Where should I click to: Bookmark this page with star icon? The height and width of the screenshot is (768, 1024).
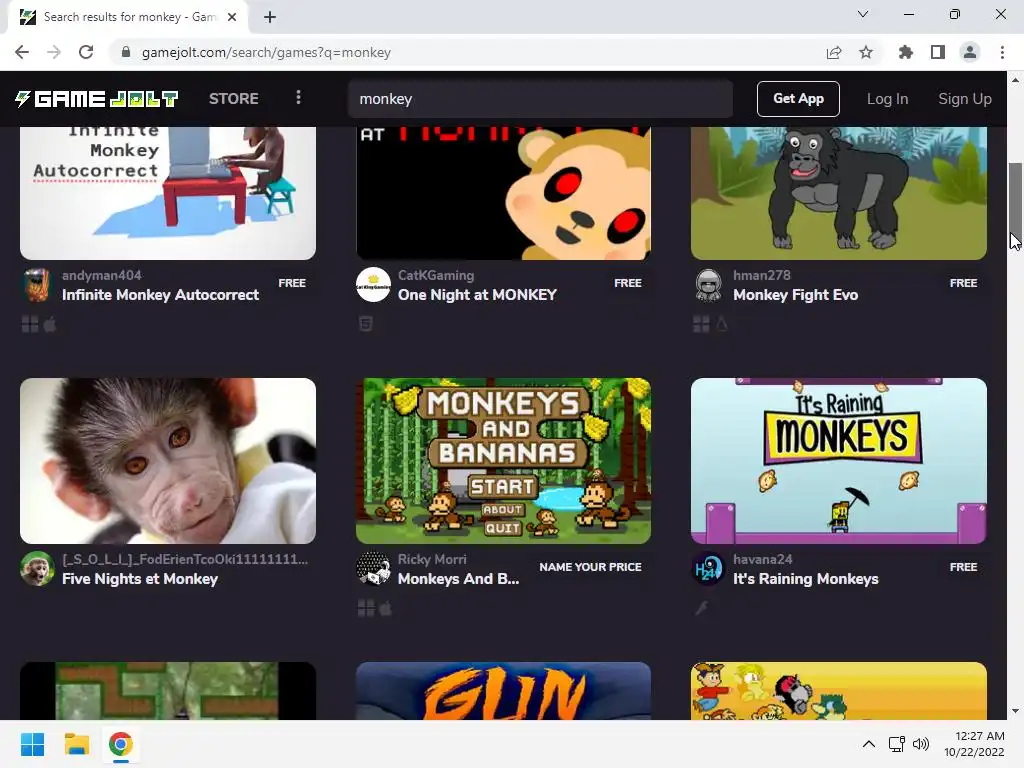click(866, 52)
